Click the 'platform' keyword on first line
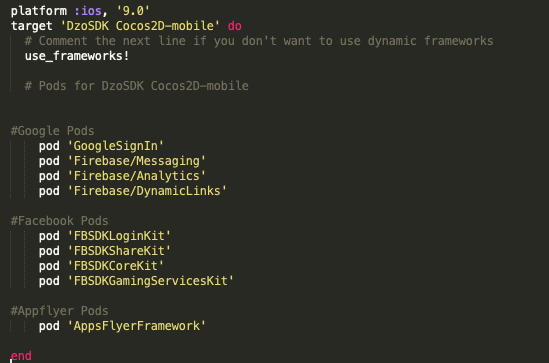 tap(39, 11)
